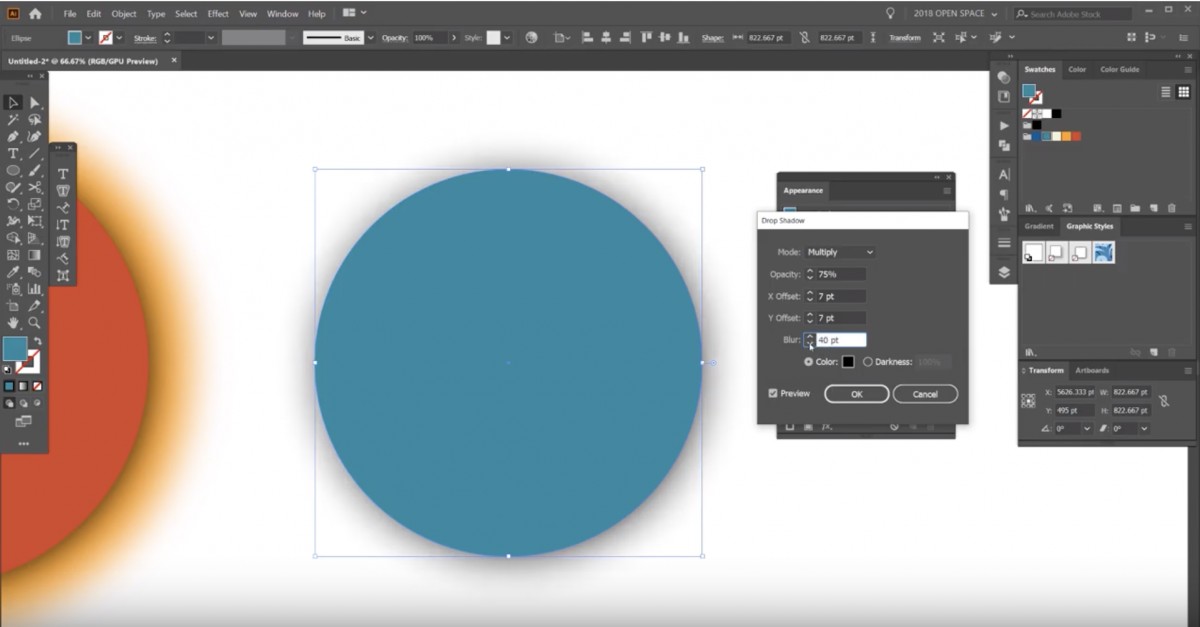Select the Ellipse shape tool

13,170
